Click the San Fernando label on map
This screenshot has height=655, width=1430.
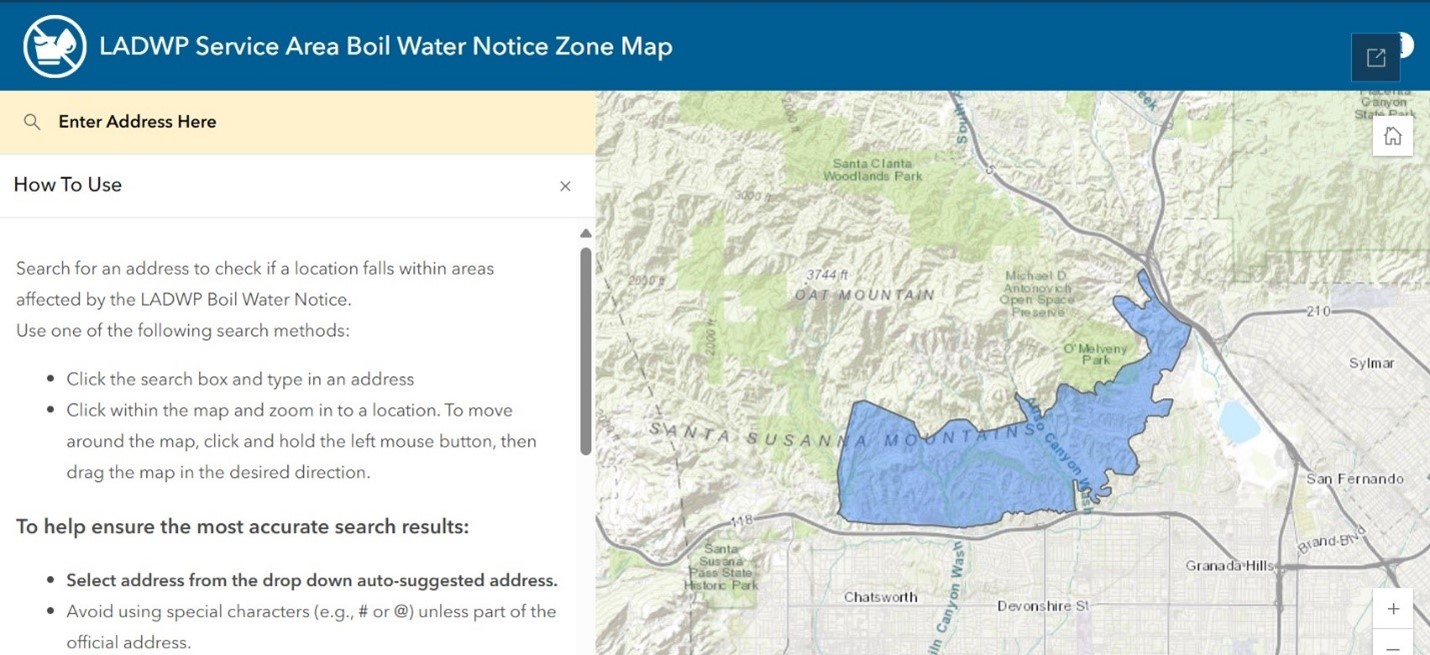1355,479
